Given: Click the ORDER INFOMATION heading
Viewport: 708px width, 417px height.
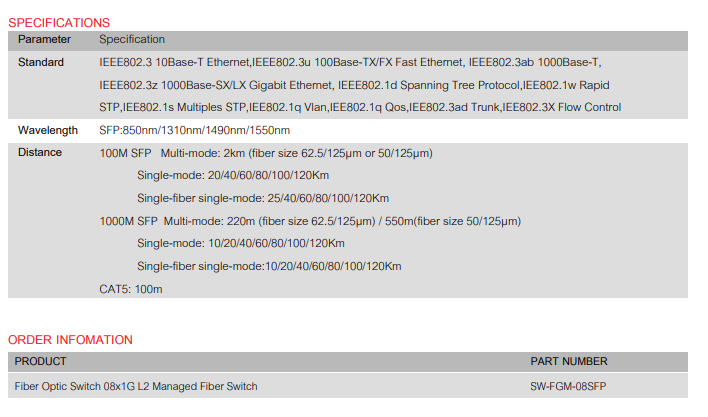Looking at the screenshot, I should click(x=70, y=340).
